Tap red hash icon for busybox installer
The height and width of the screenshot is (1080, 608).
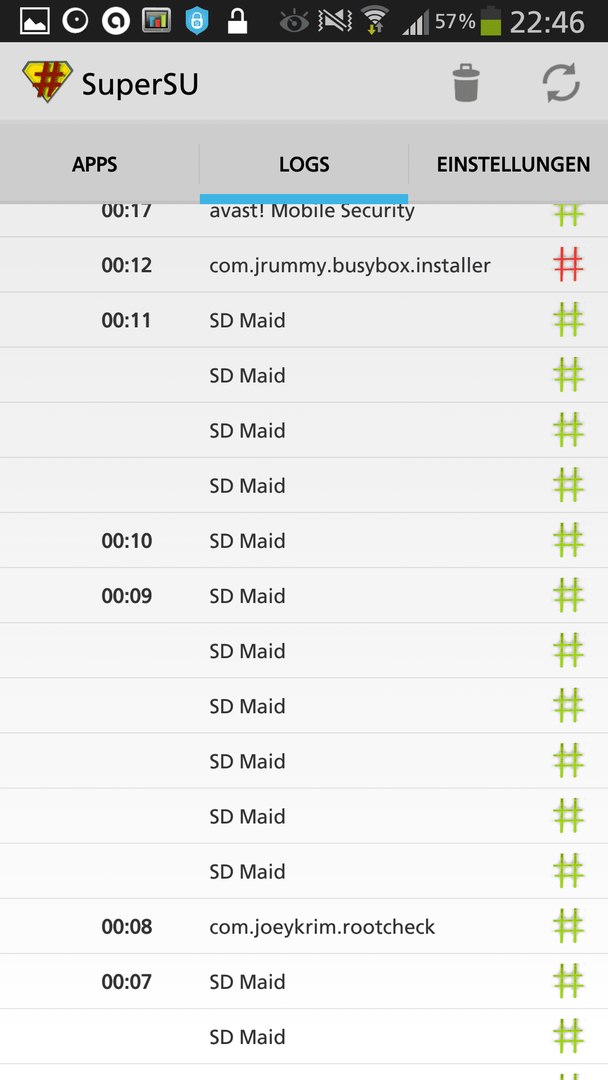coord(569,264)
